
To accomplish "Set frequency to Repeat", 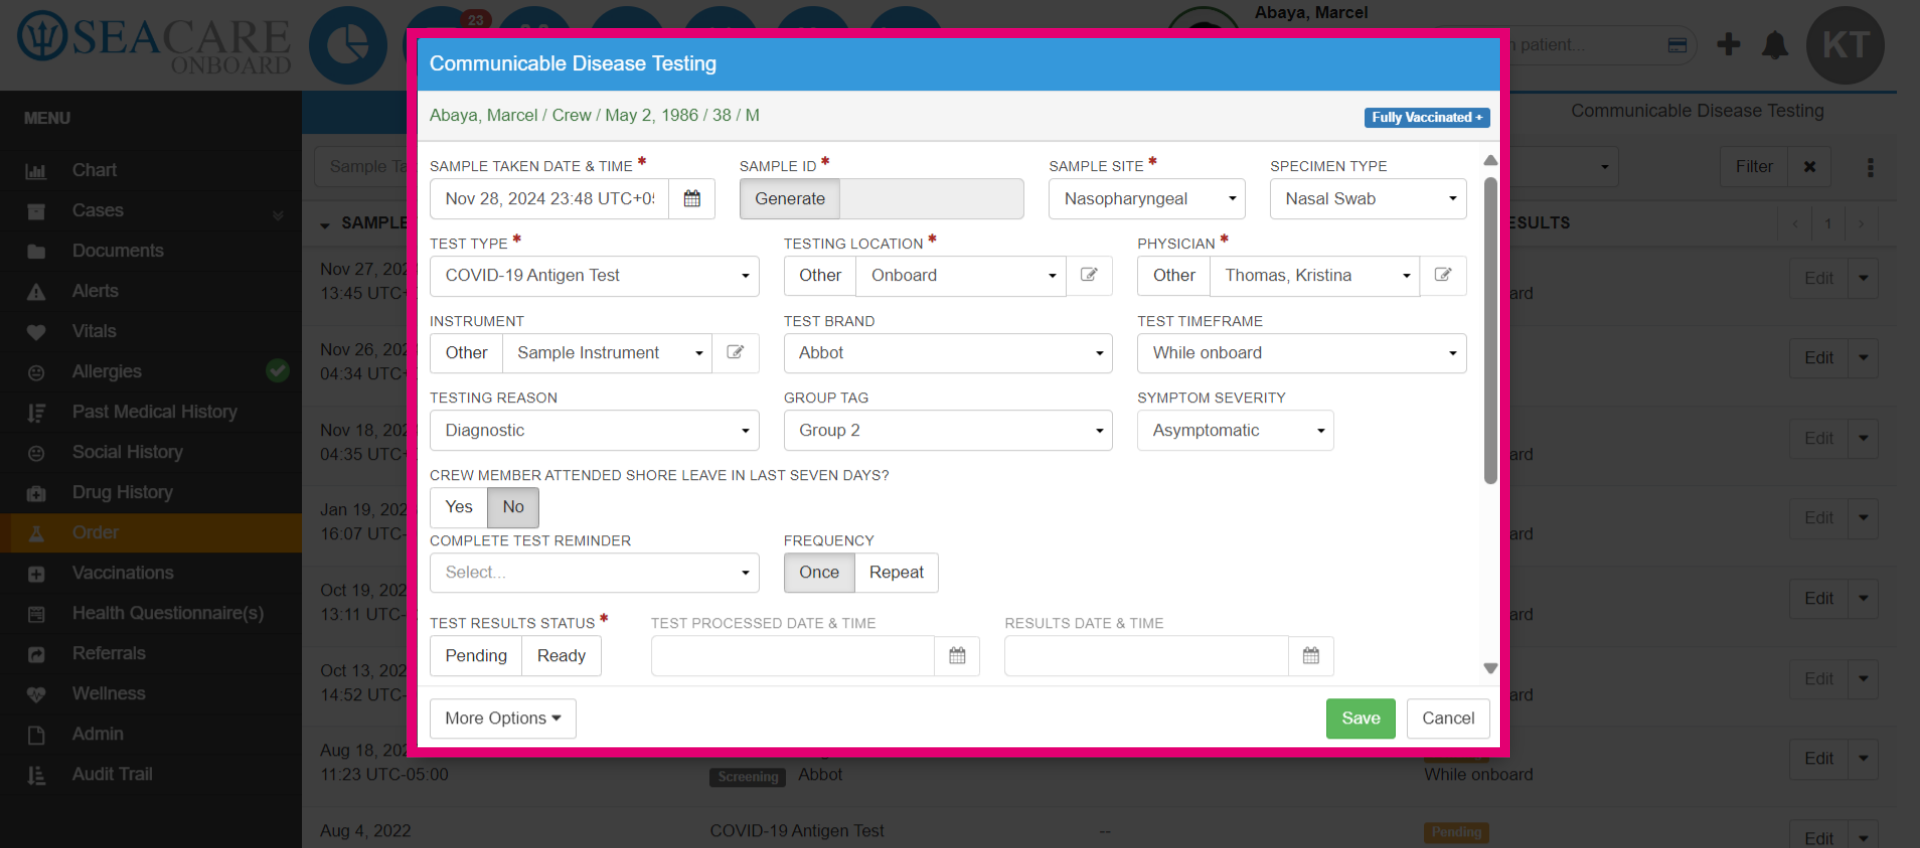I will tap(896, 573).
